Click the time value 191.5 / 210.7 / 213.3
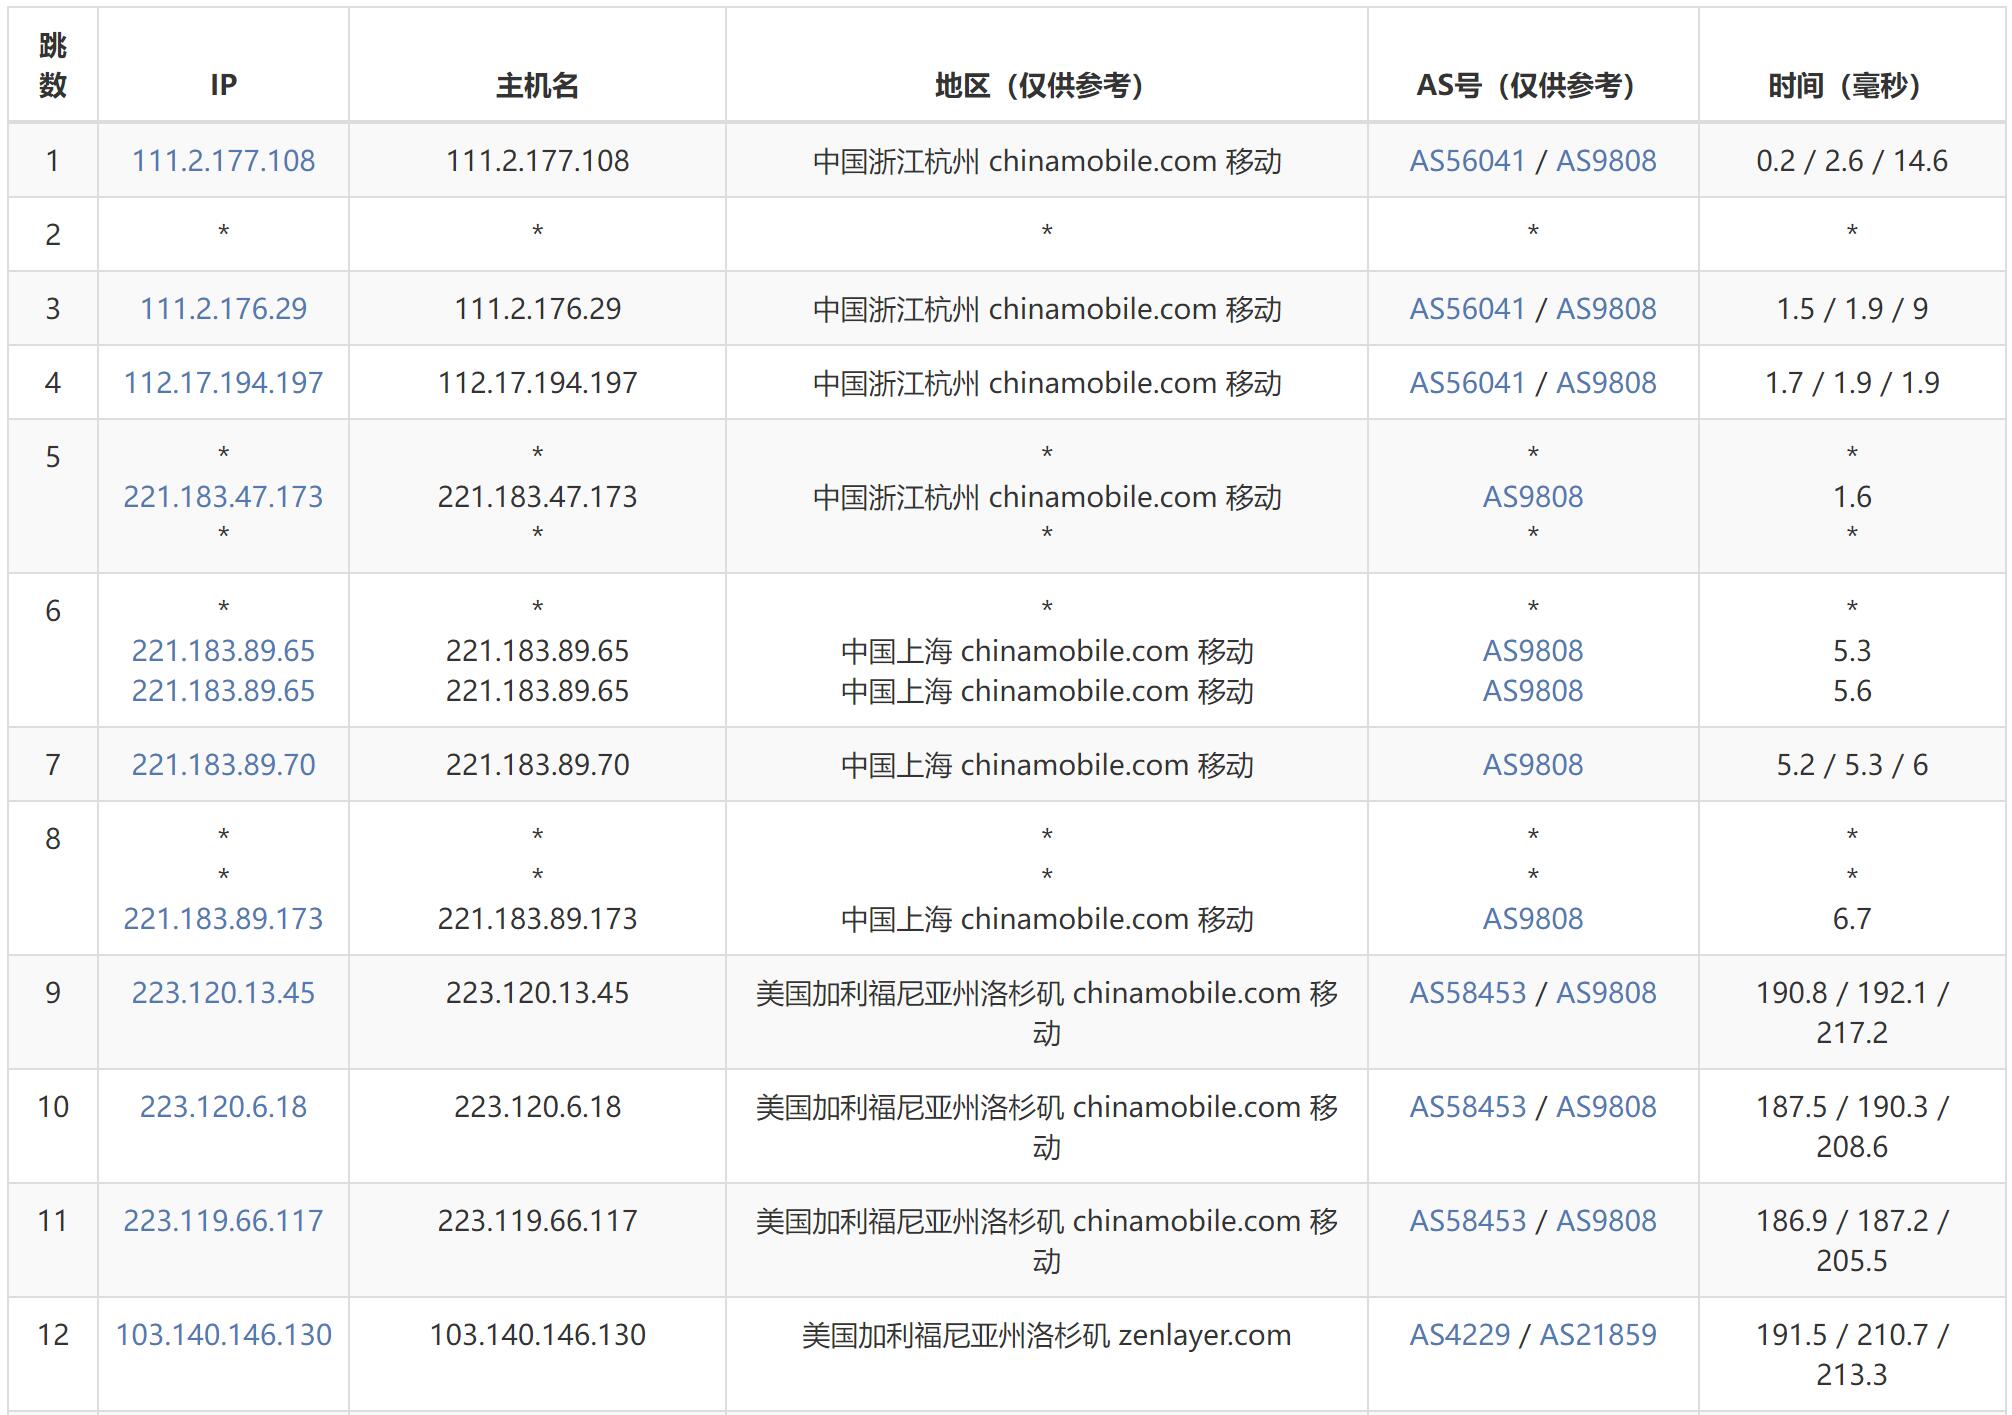Viewport: 2012px width, 1415px height. (x=1851, y=1355)
